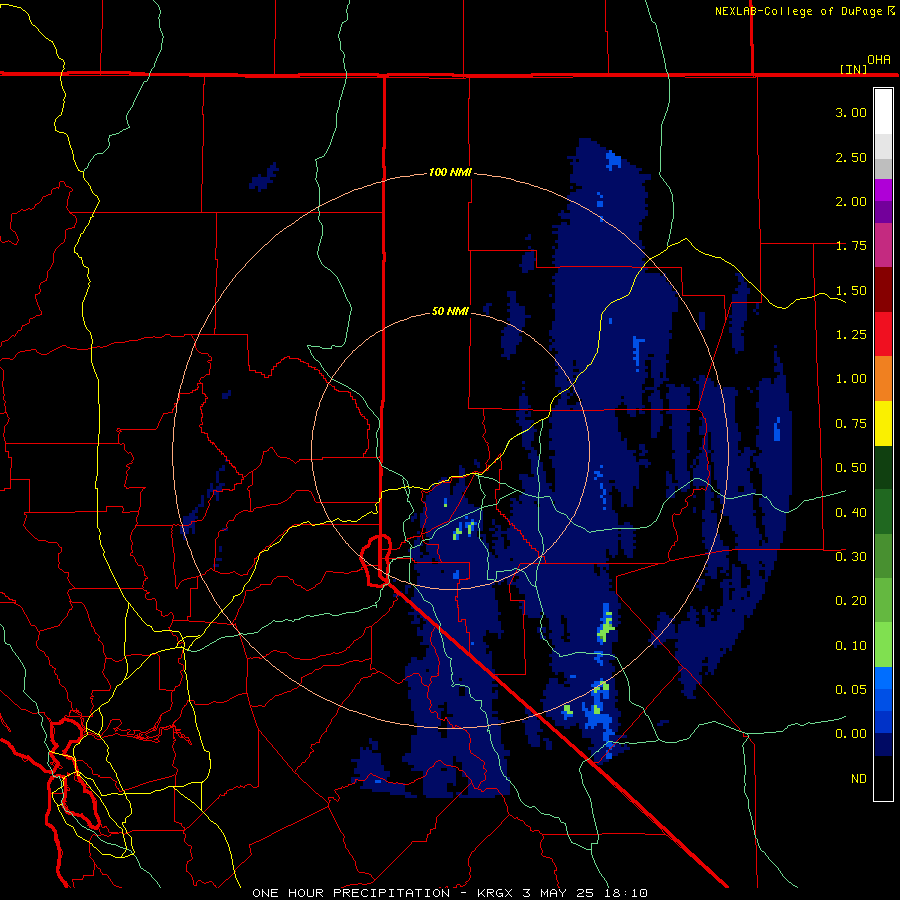Click the 0.50 legend value
900x900 pixels.
(x=851, y=468)
